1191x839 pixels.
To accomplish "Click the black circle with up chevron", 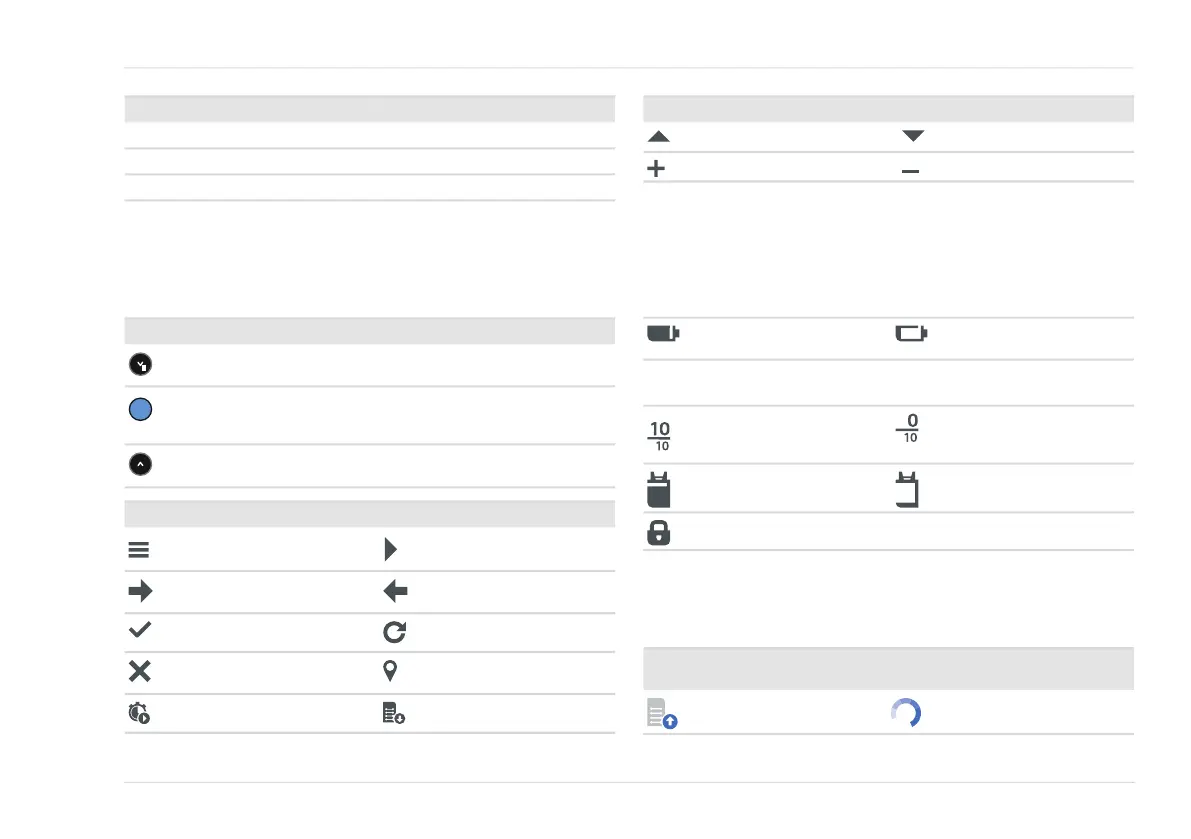I will pyautogui.click(x=141, y=464).
